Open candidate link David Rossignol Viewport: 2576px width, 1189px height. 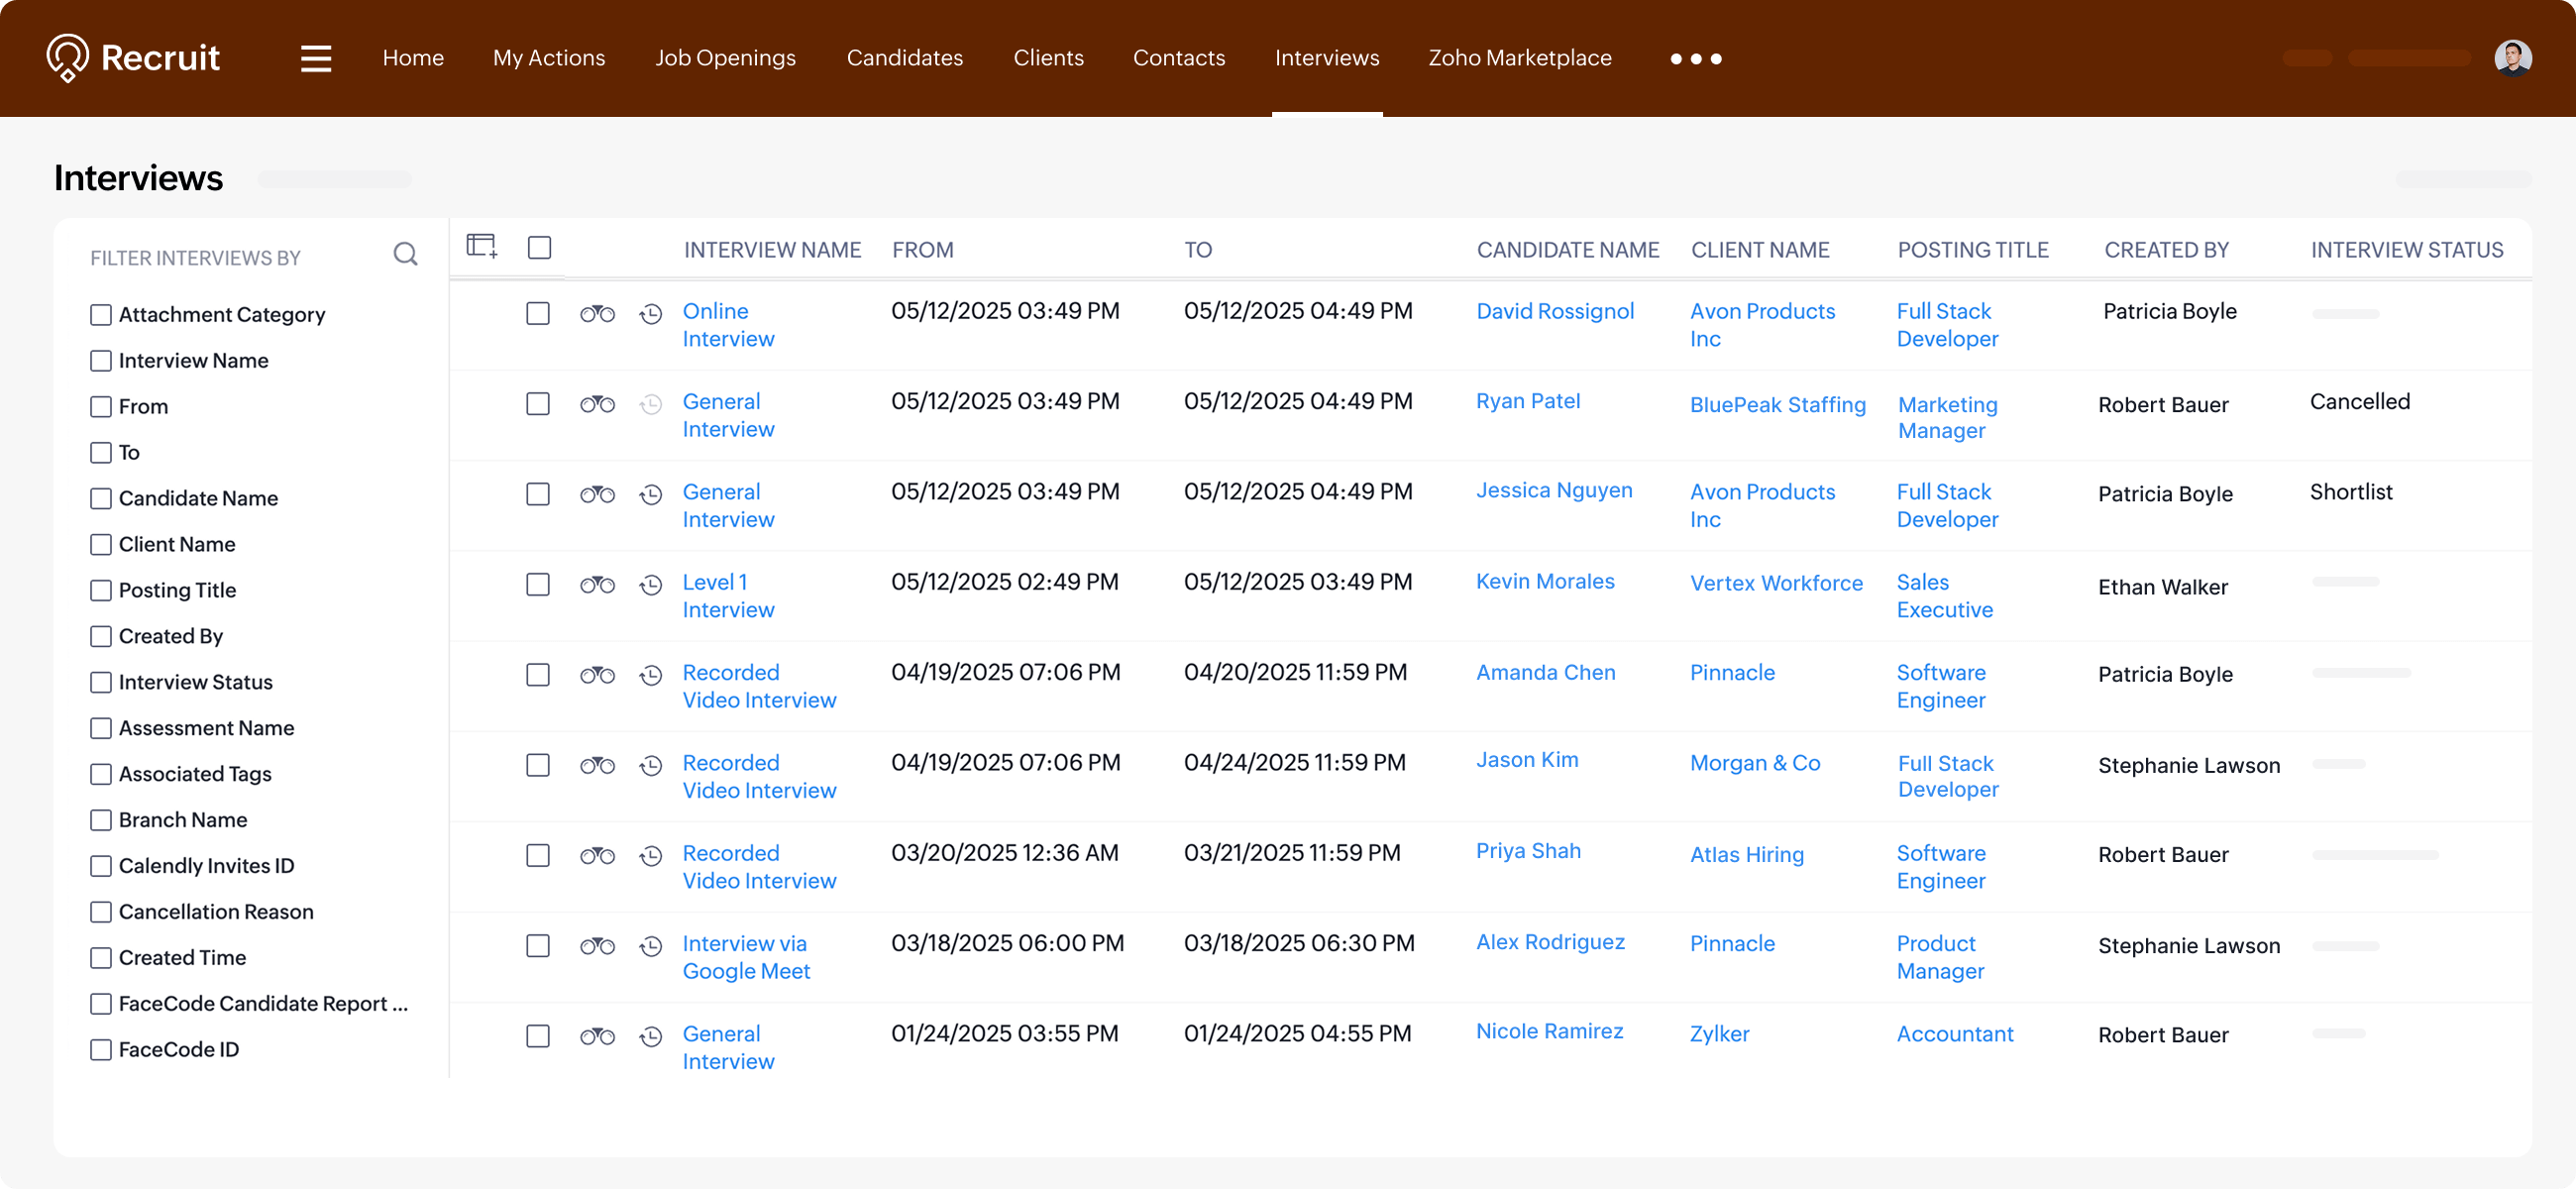click(1555, 311)
